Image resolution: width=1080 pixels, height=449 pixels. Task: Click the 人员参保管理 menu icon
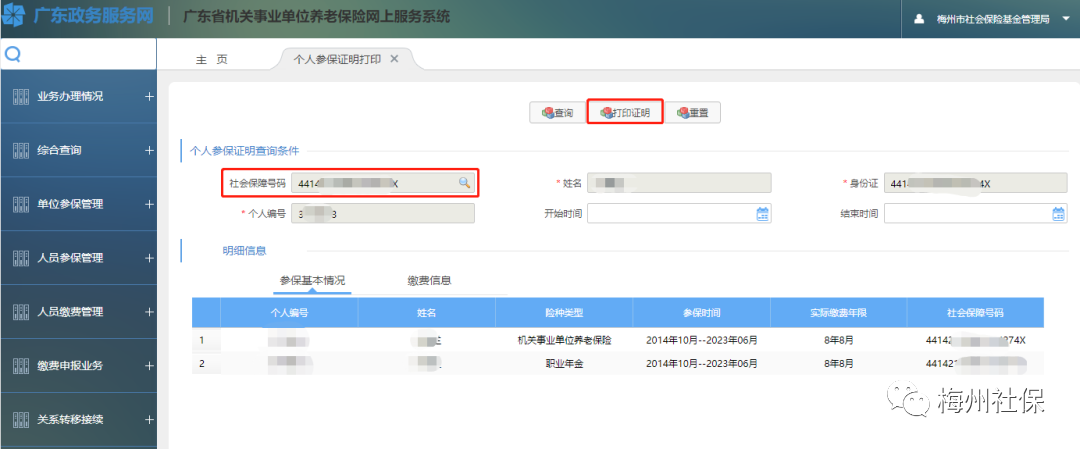point(21,258)
